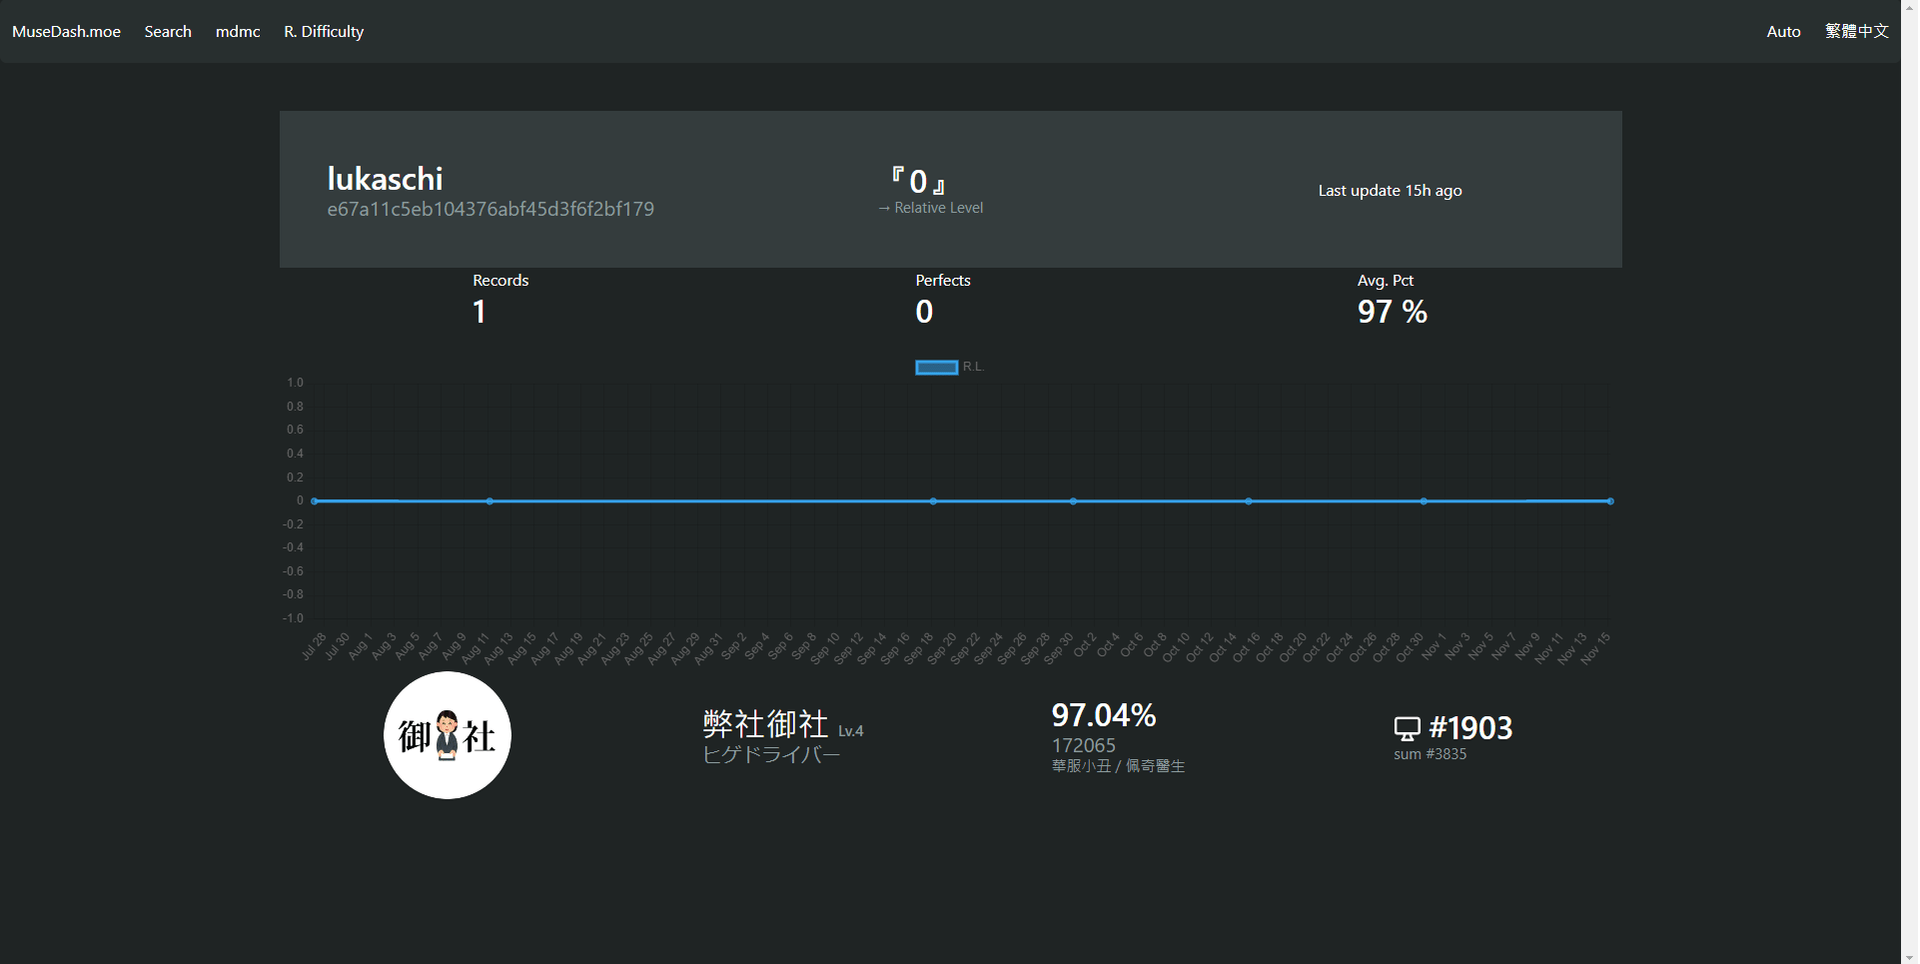1920x964 pixels.
Task: Click the player name lukaschi
Action: (384, 179)
